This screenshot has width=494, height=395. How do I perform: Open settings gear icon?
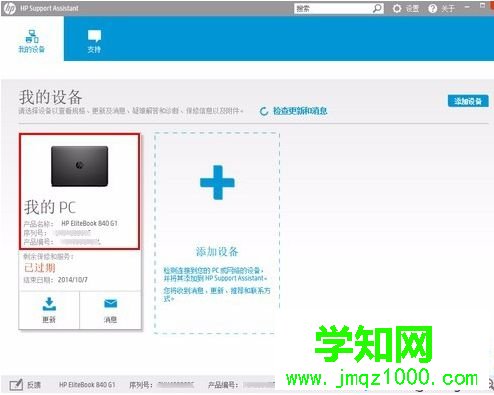(x=397, y=9)
